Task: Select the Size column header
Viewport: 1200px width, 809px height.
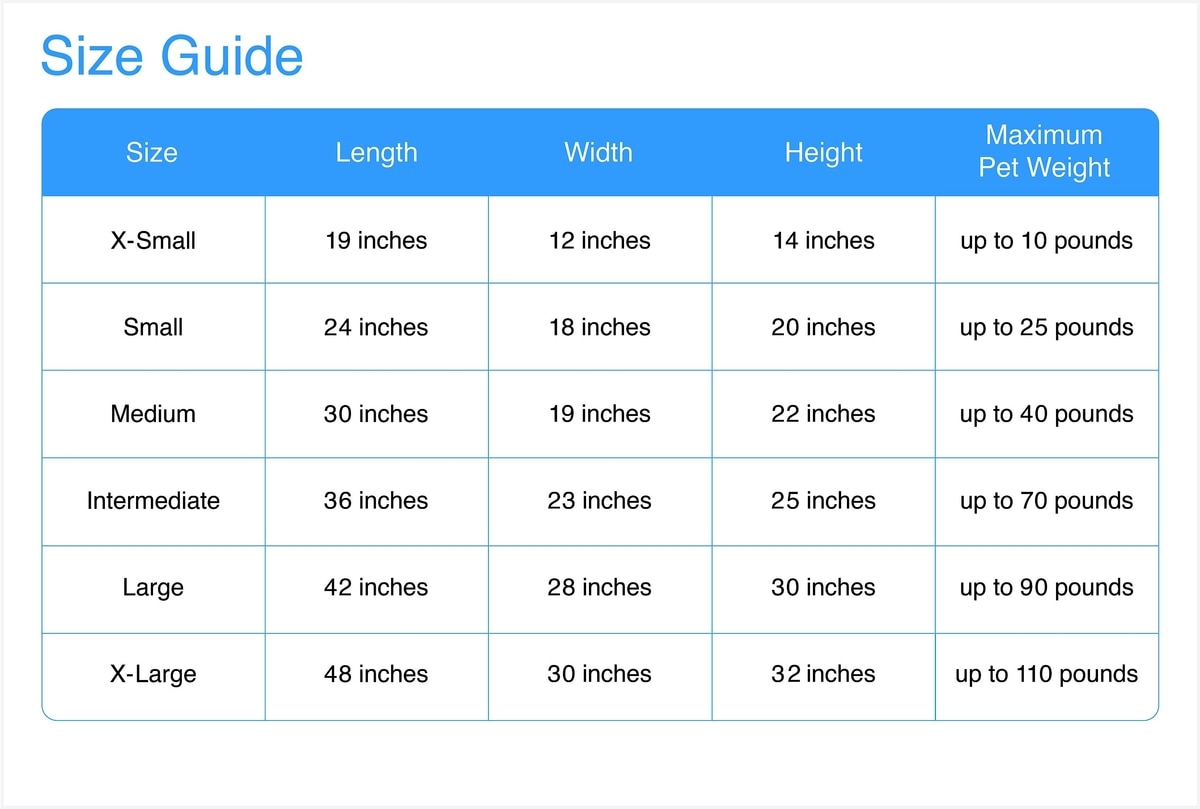Action: [152, 153]
